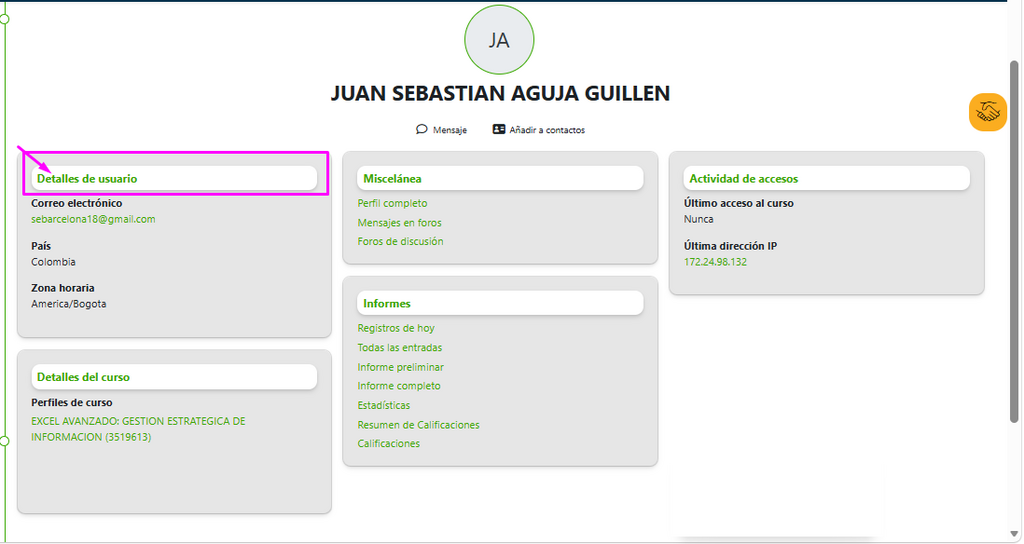Click the orange handshake icon button
Screen dimensions: 1024x544
(987, 112)
